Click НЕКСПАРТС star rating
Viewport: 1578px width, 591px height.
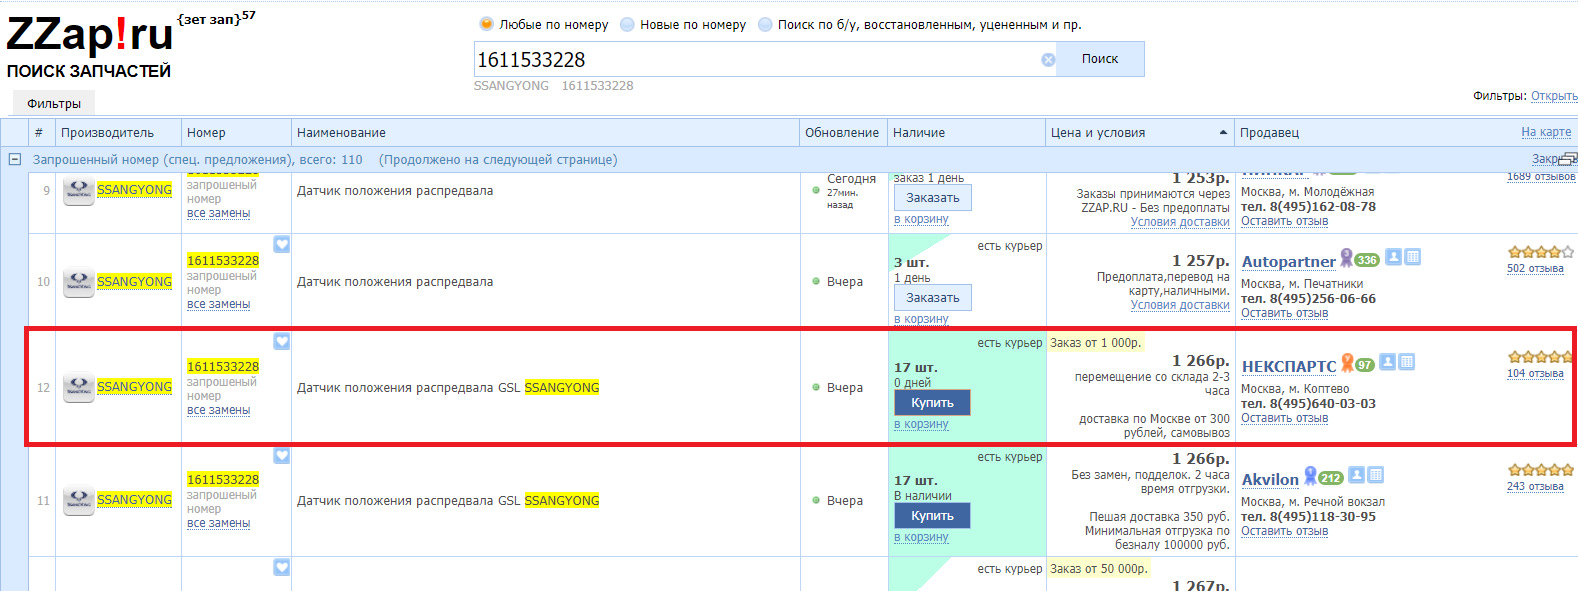coord(1540,357)
